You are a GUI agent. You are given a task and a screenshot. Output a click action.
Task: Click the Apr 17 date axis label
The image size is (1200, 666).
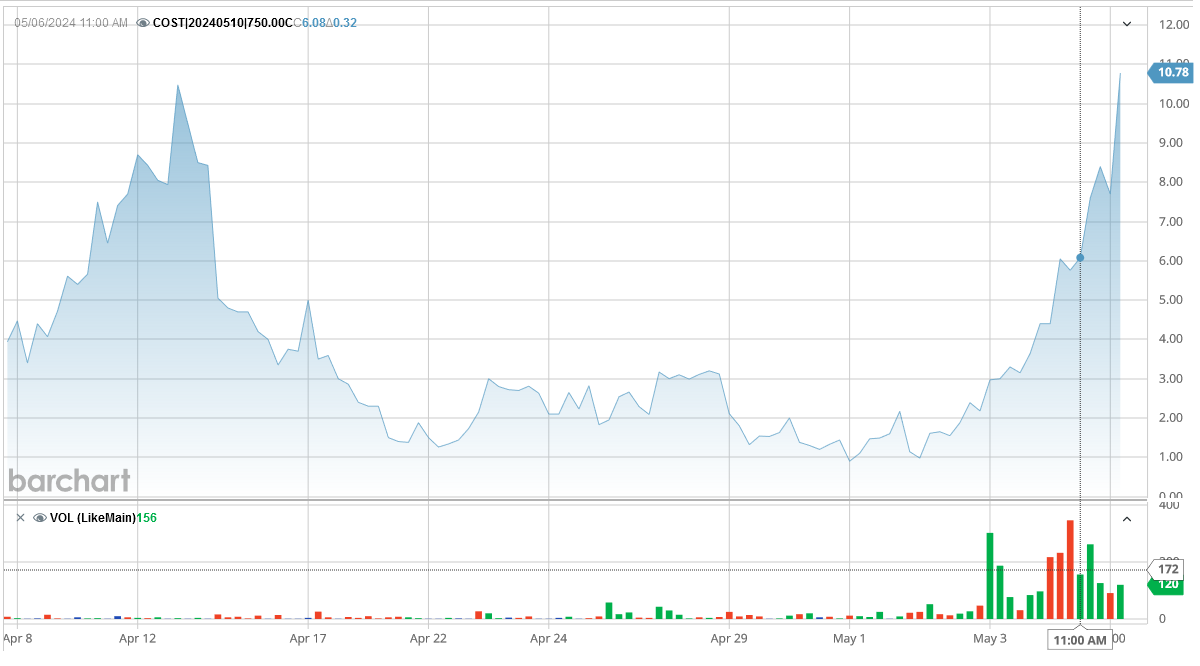point(307,637)
